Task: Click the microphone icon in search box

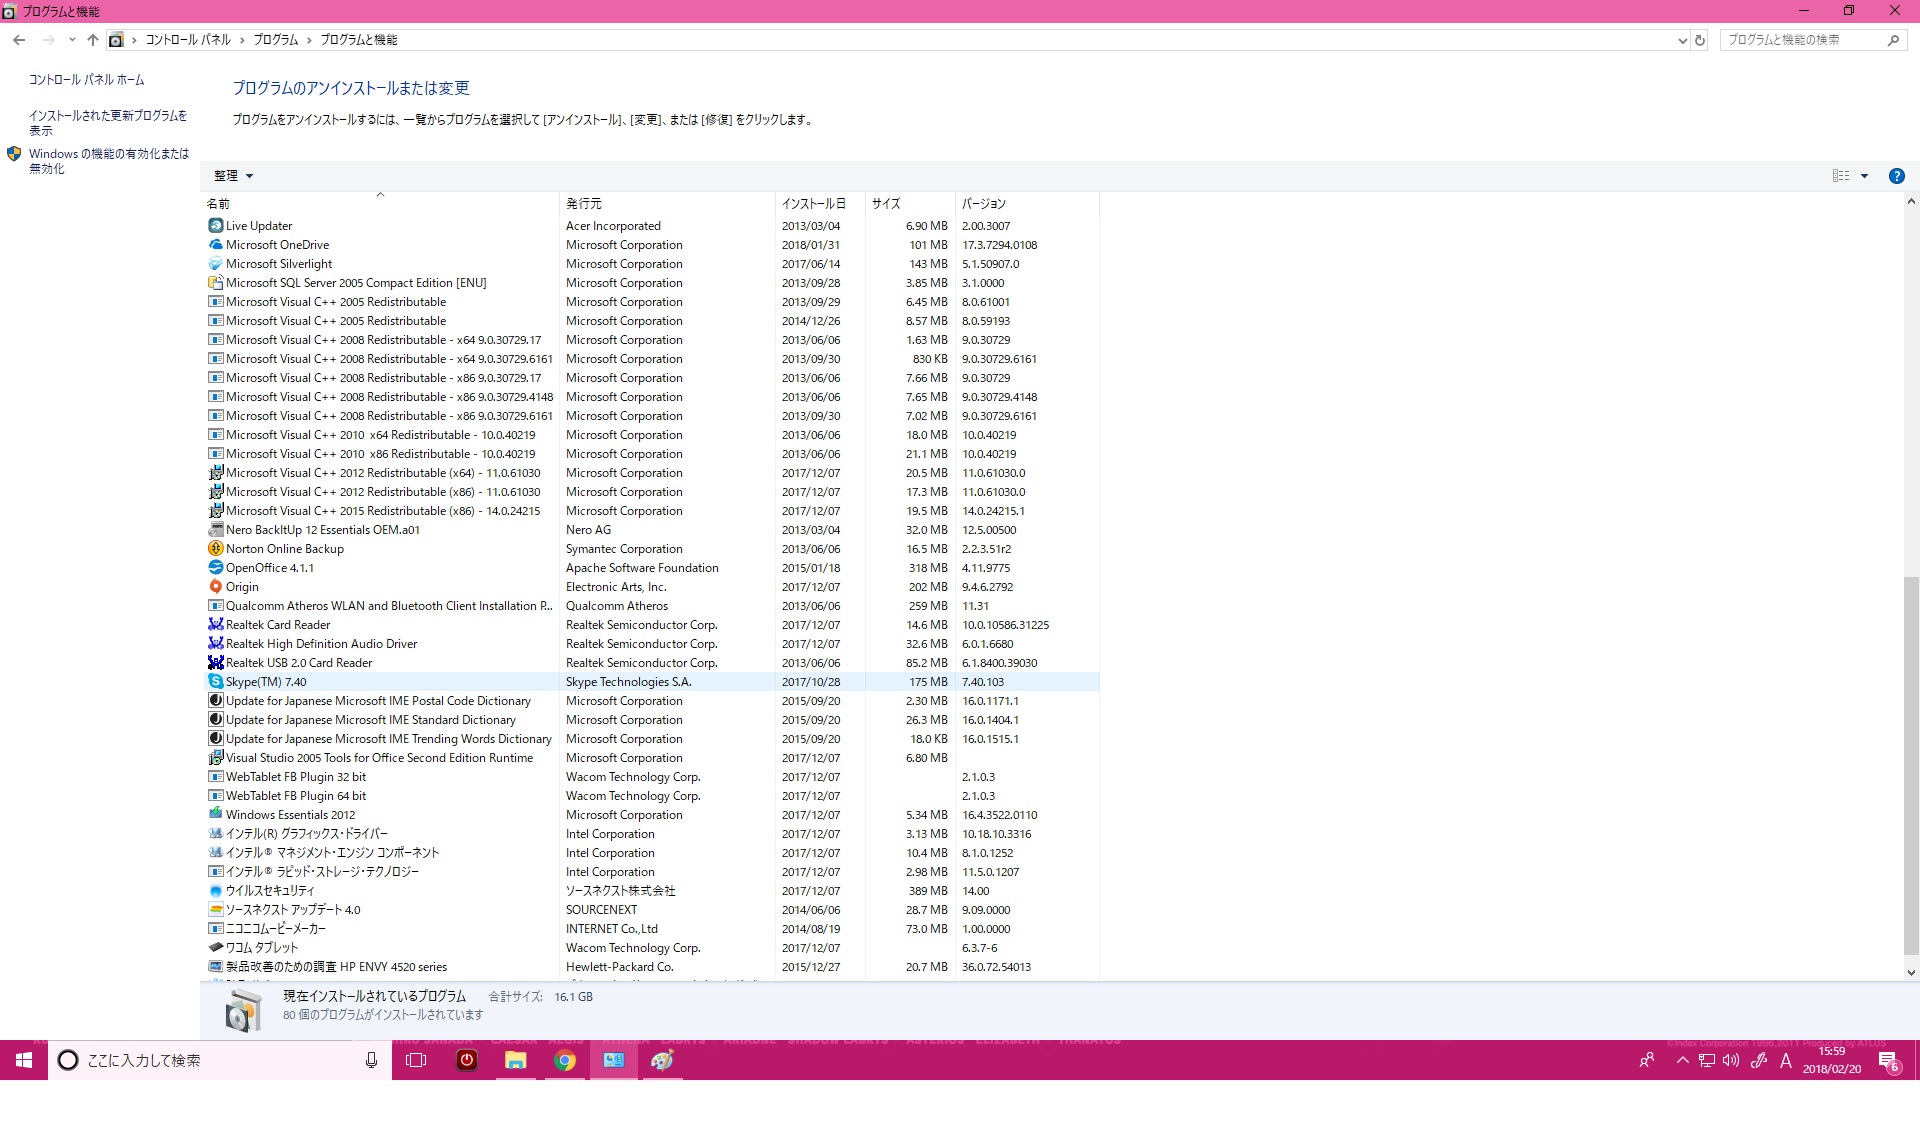Action: pos(371,1061)
